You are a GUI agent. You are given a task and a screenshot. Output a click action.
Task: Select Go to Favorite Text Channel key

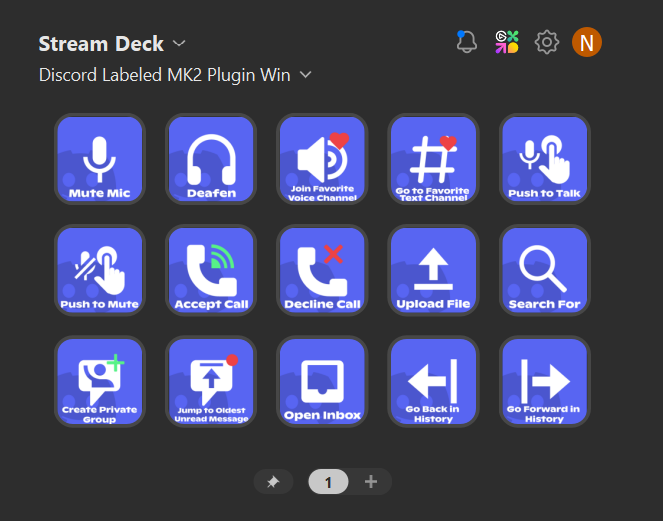click(x=433, y=159)
